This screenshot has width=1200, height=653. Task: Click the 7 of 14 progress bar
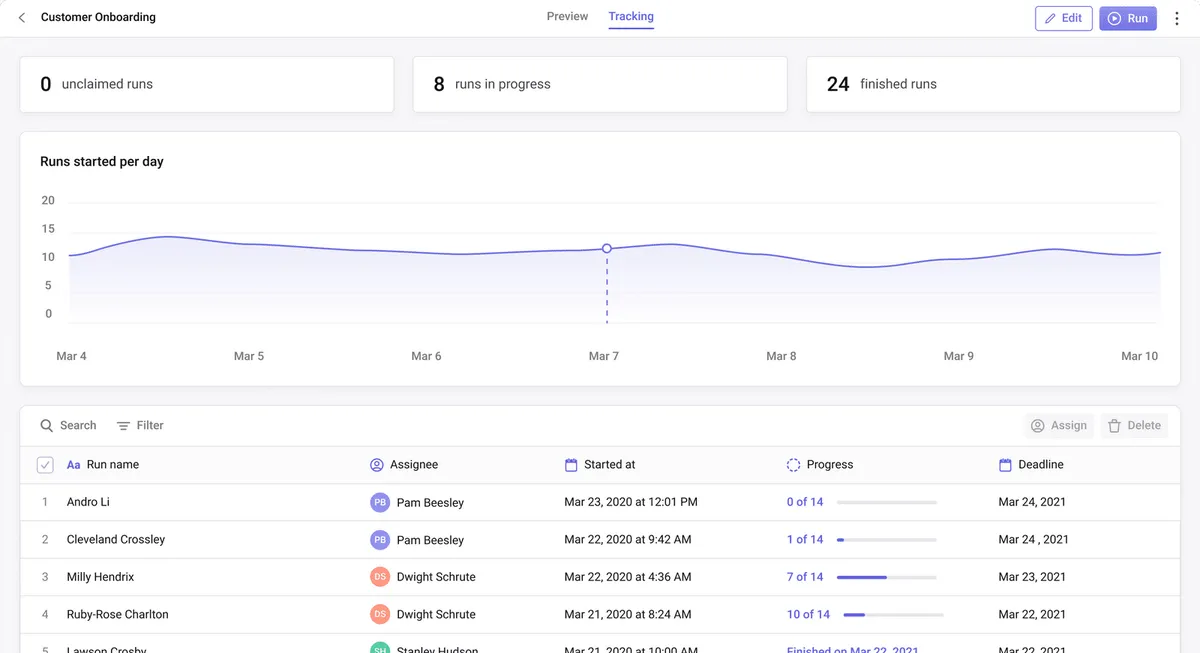pyautogui.click(x=886, y=577)
